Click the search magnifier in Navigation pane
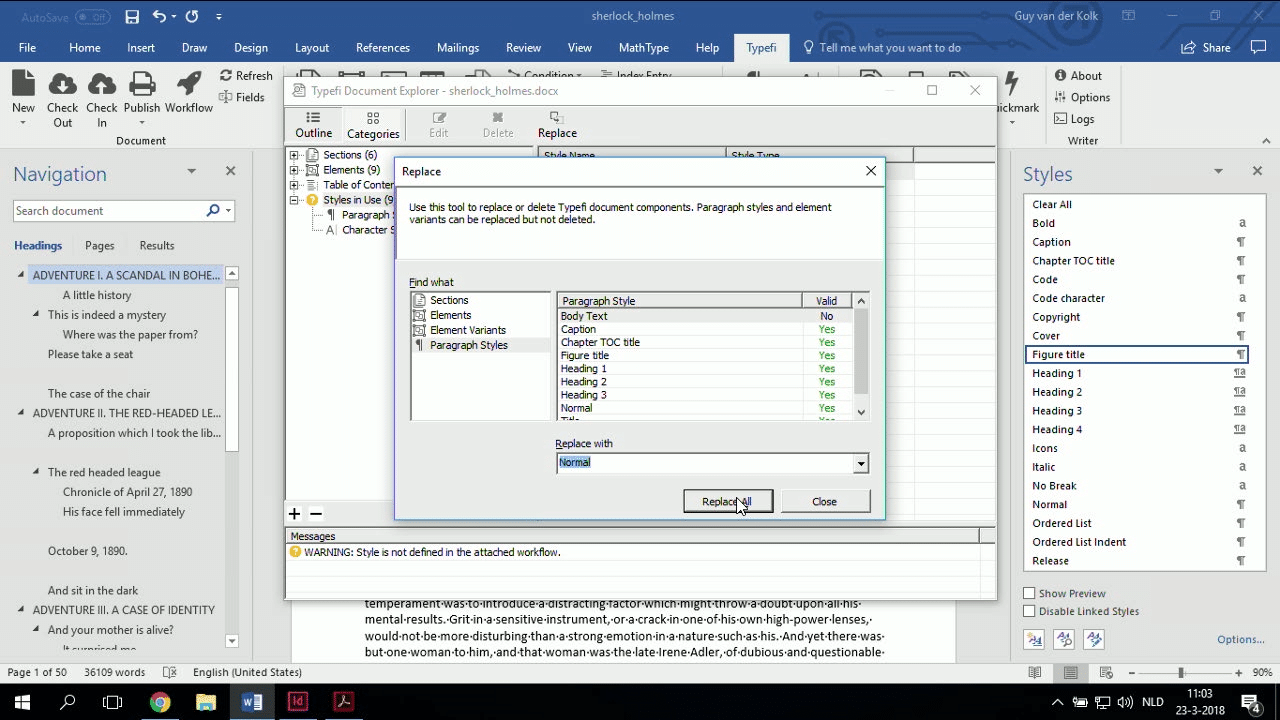The height and width of the screenshot is (720, 1280). [213, 211]
